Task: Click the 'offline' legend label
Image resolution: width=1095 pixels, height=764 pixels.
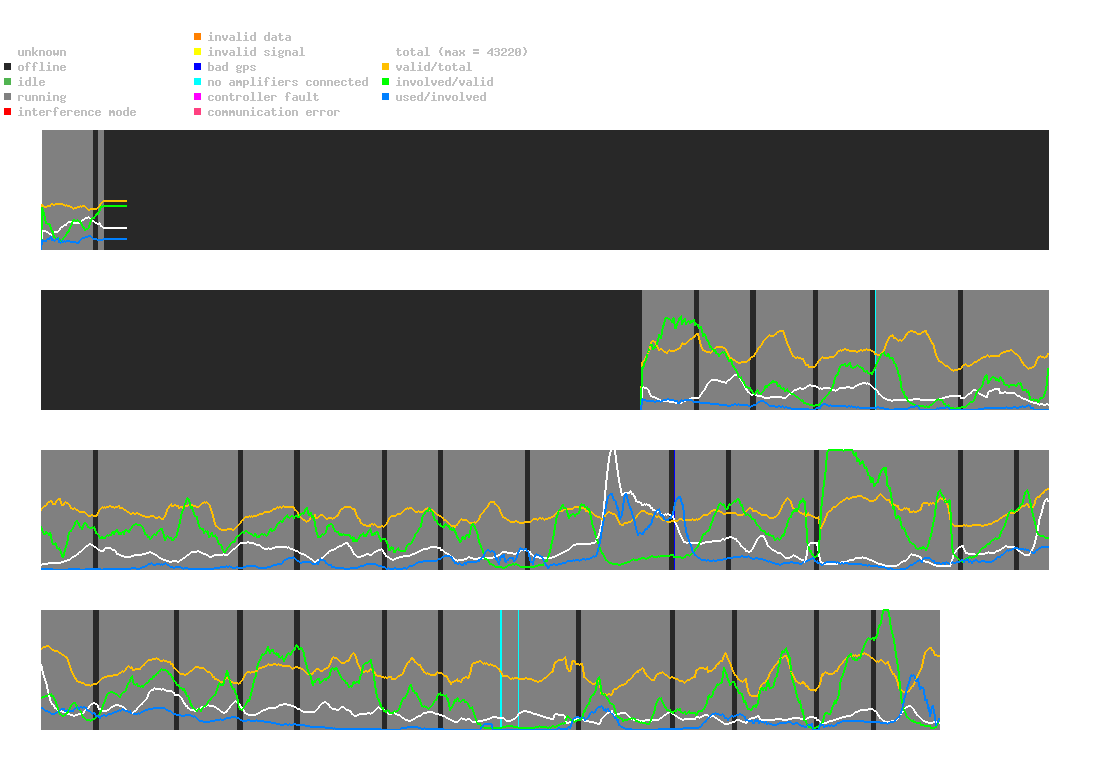Action: (x=42, y=67)
